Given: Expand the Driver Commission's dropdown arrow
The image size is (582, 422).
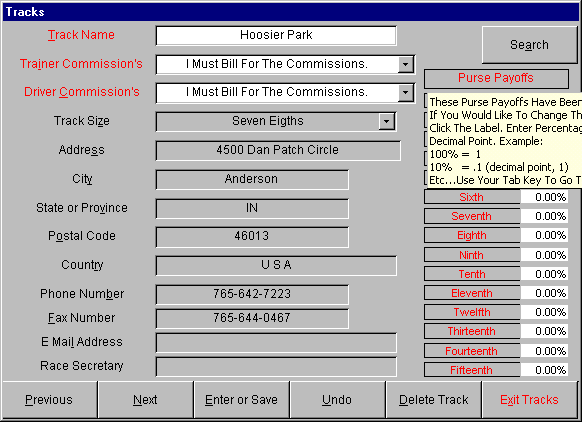Looking at the screenshot, I should [406, 92].
